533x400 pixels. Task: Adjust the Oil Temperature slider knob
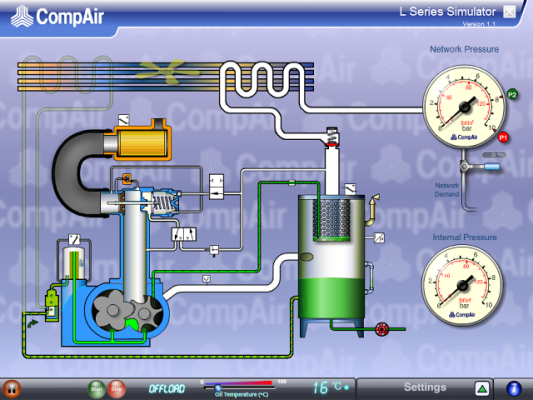(x=218, y=387)
